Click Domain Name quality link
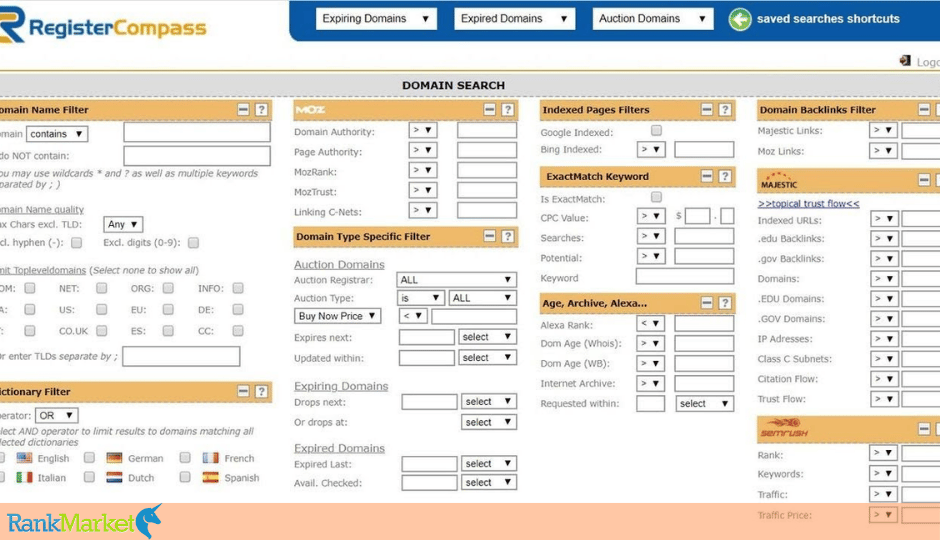 [x=42, y=209]
